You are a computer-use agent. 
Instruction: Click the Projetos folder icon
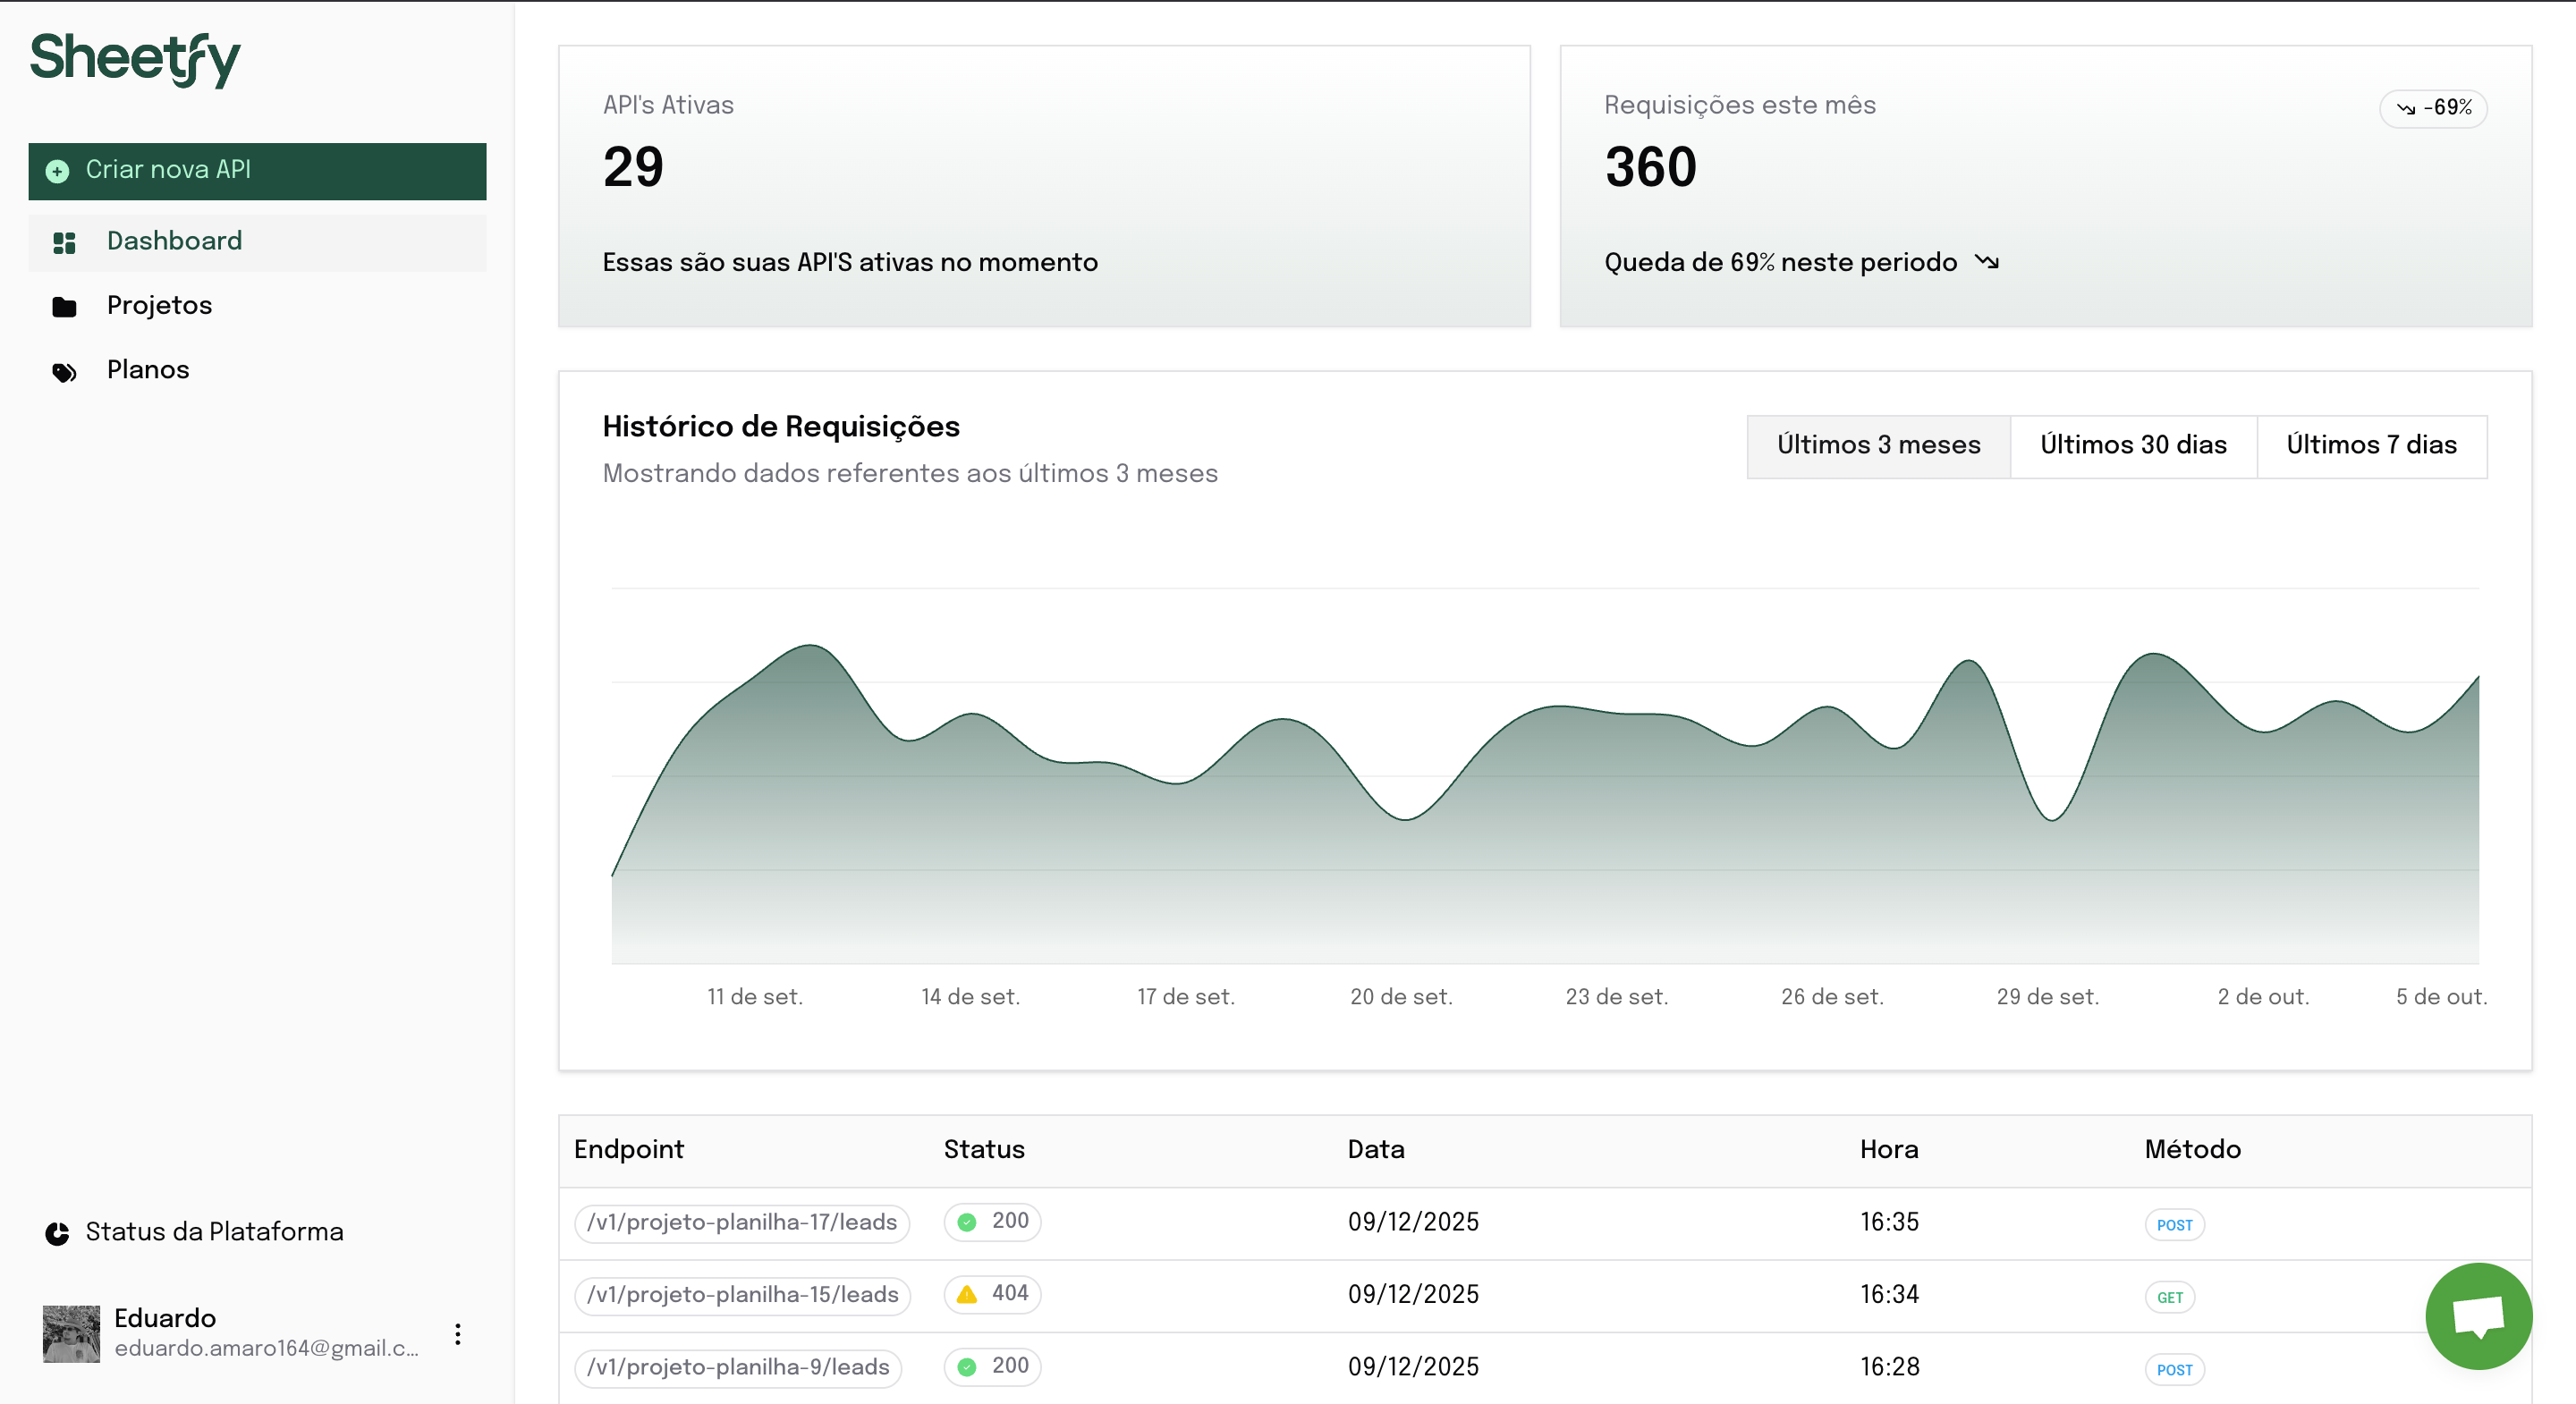tap(64, 306)
